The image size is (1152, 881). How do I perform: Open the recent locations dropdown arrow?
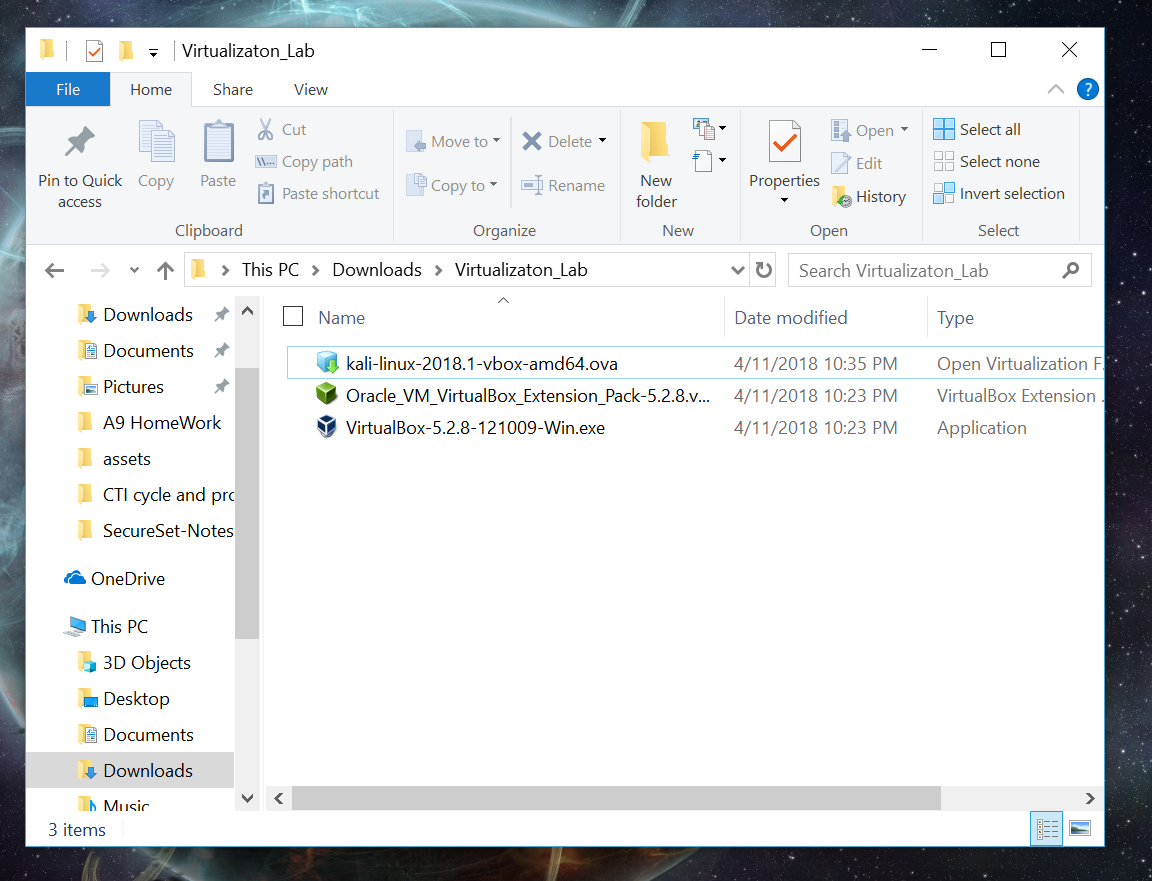[x=135, y=270]
